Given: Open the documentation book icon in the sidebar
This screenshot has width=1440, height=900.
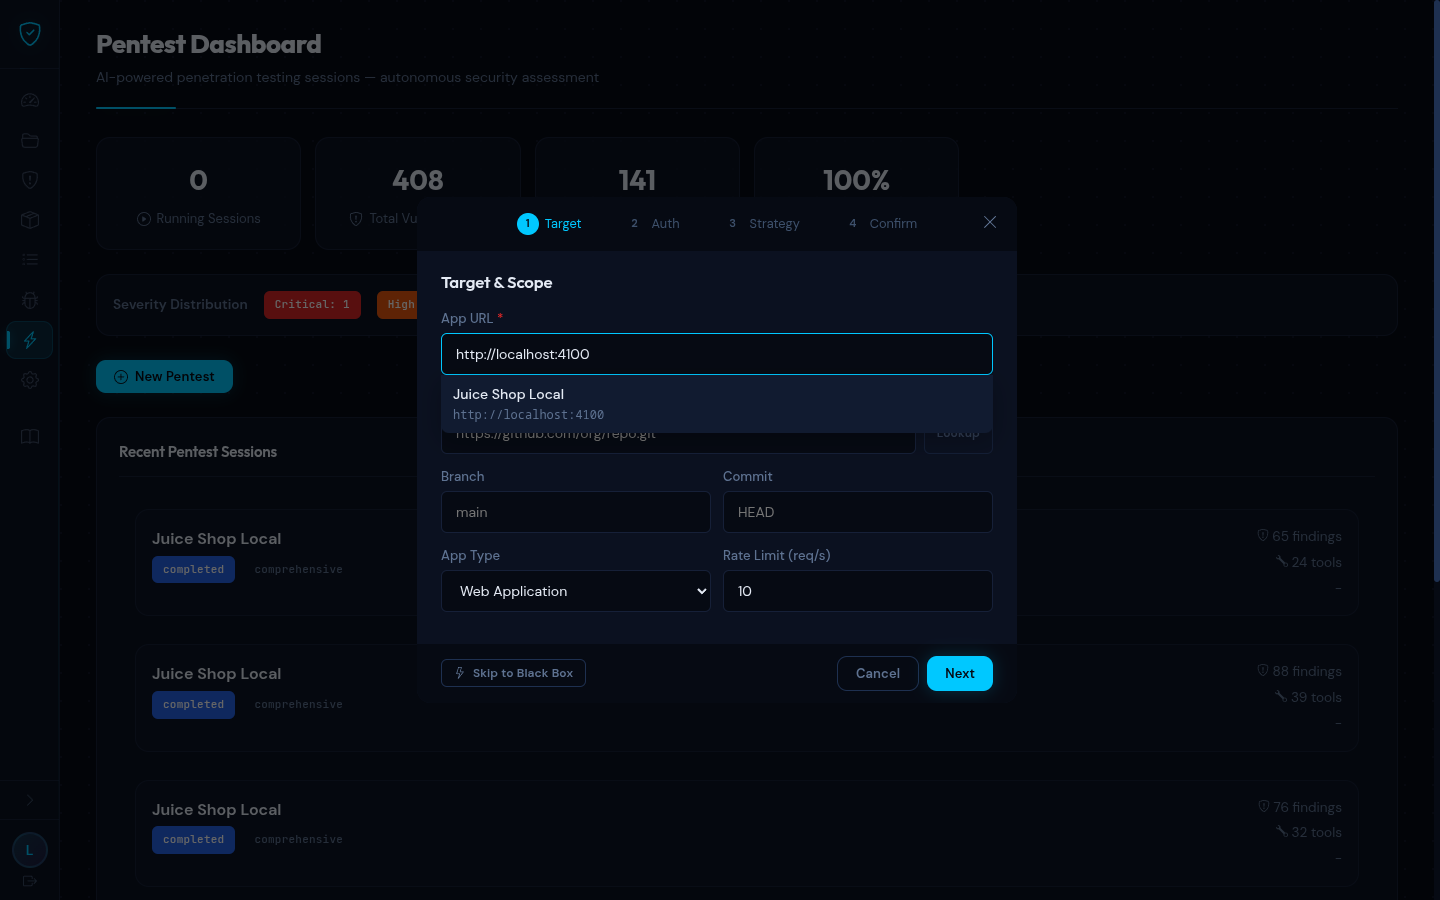Looking at the screenshot, I should click(x=29, y=437).
